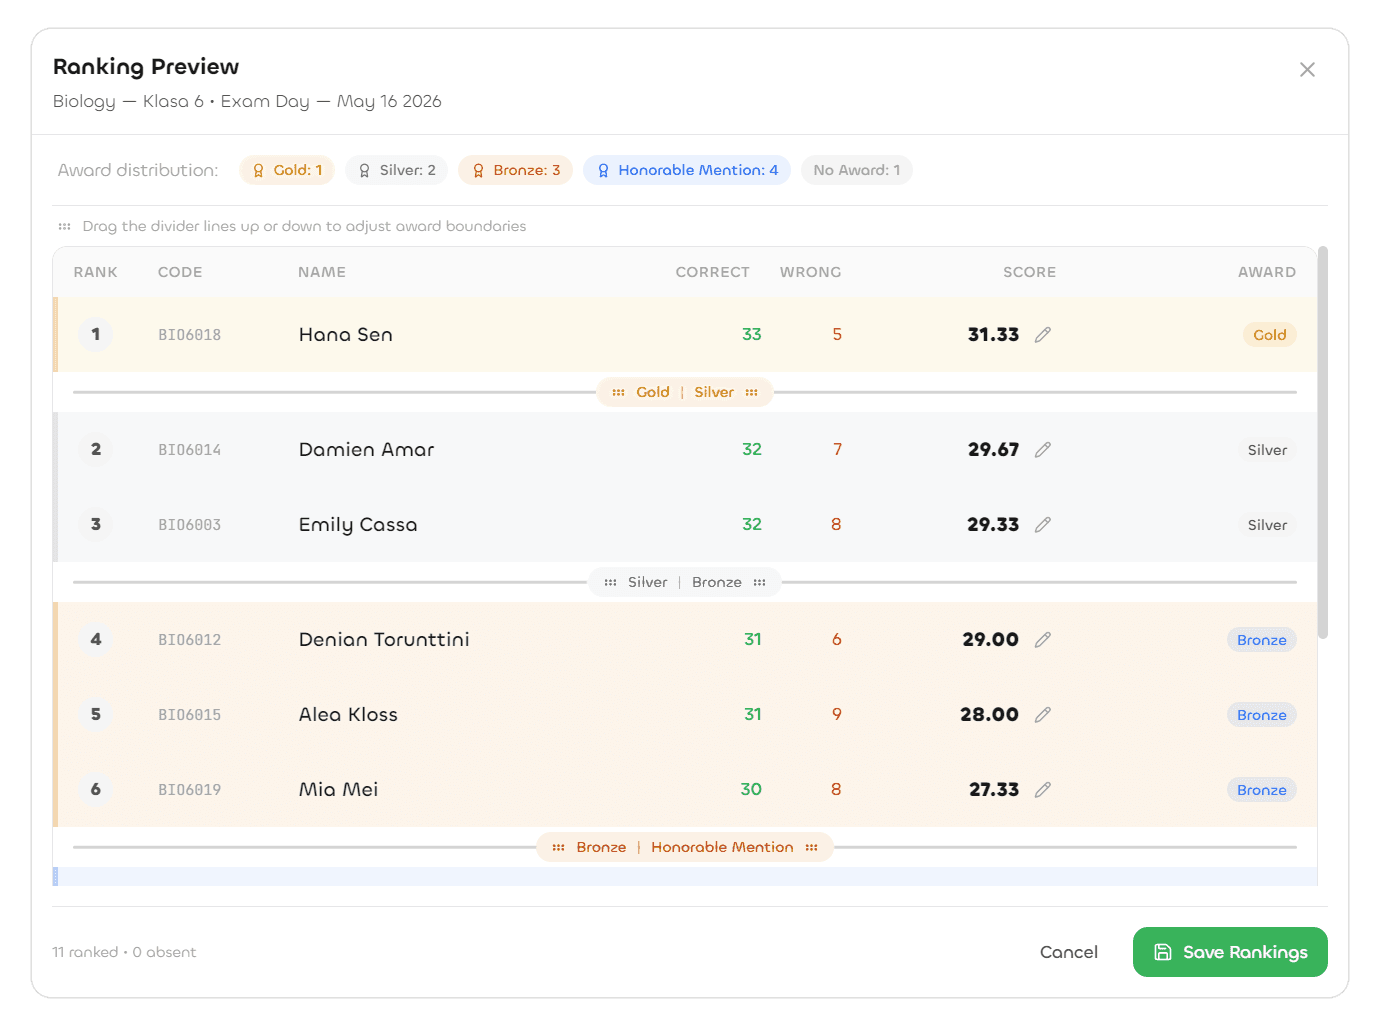Click the Honorable Mention medal icon
This screenshot has width=1378, height=1035.
pyautogui.click(x=603, y=171)
